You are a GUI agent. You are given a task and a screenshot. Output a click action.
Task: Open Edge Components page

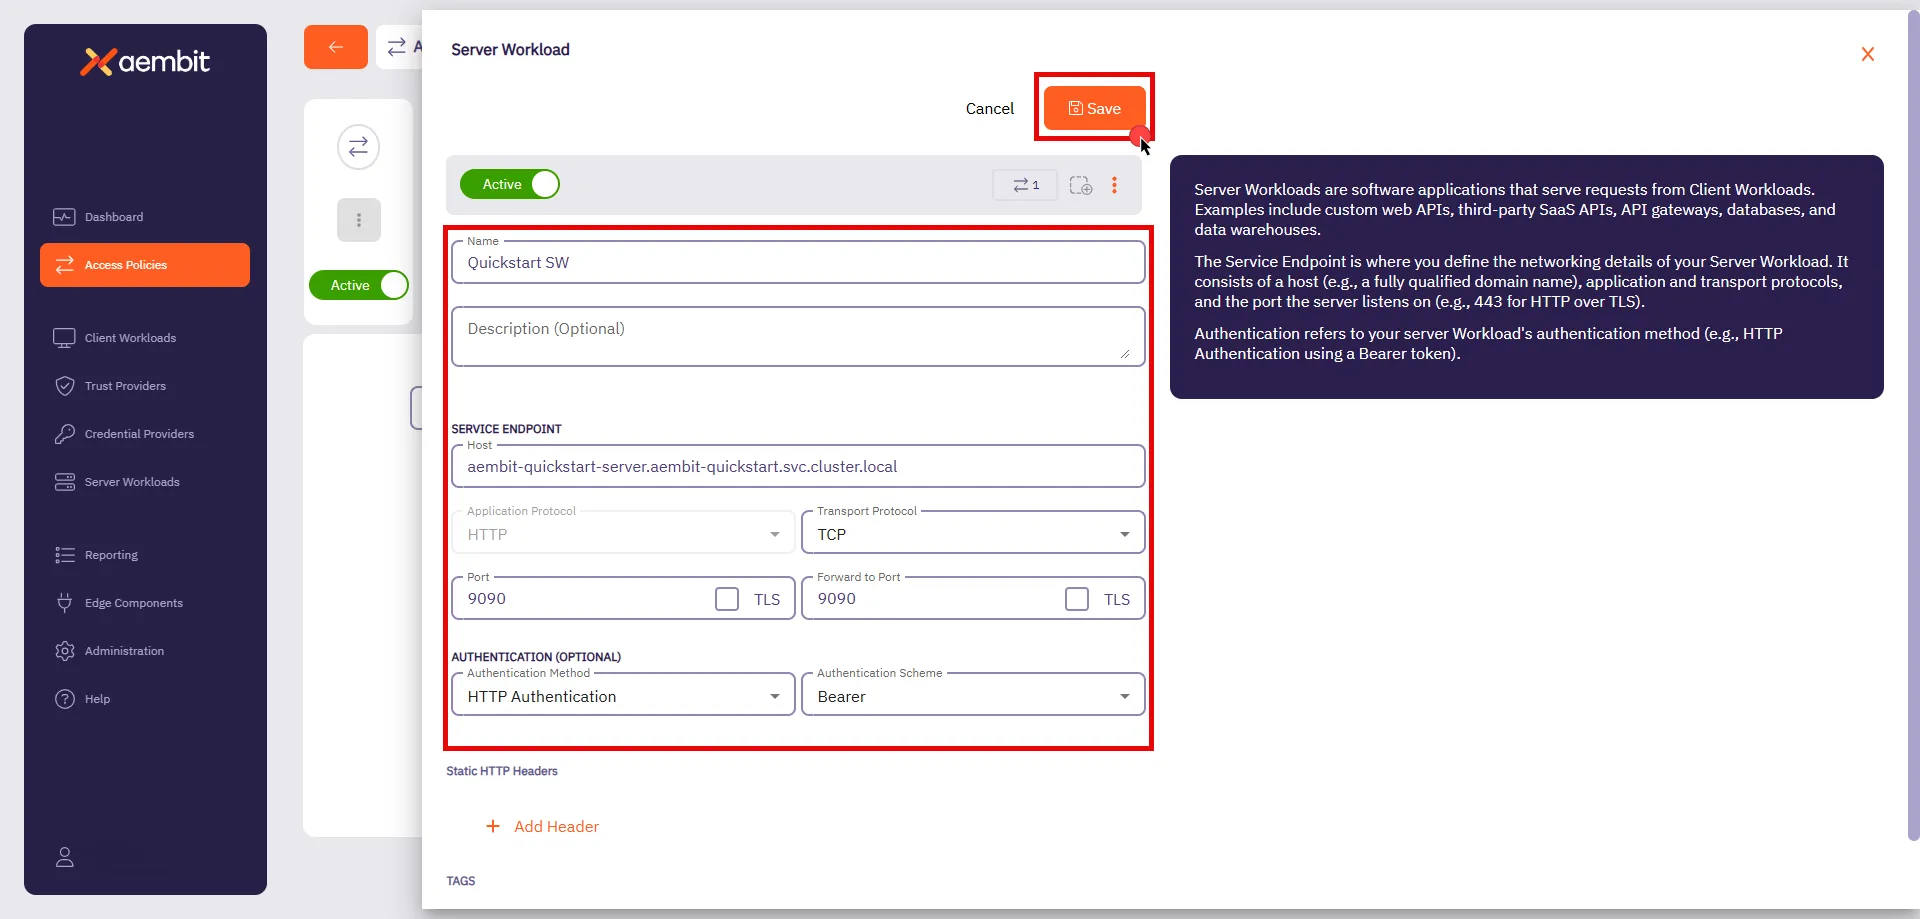pos(145,603)
